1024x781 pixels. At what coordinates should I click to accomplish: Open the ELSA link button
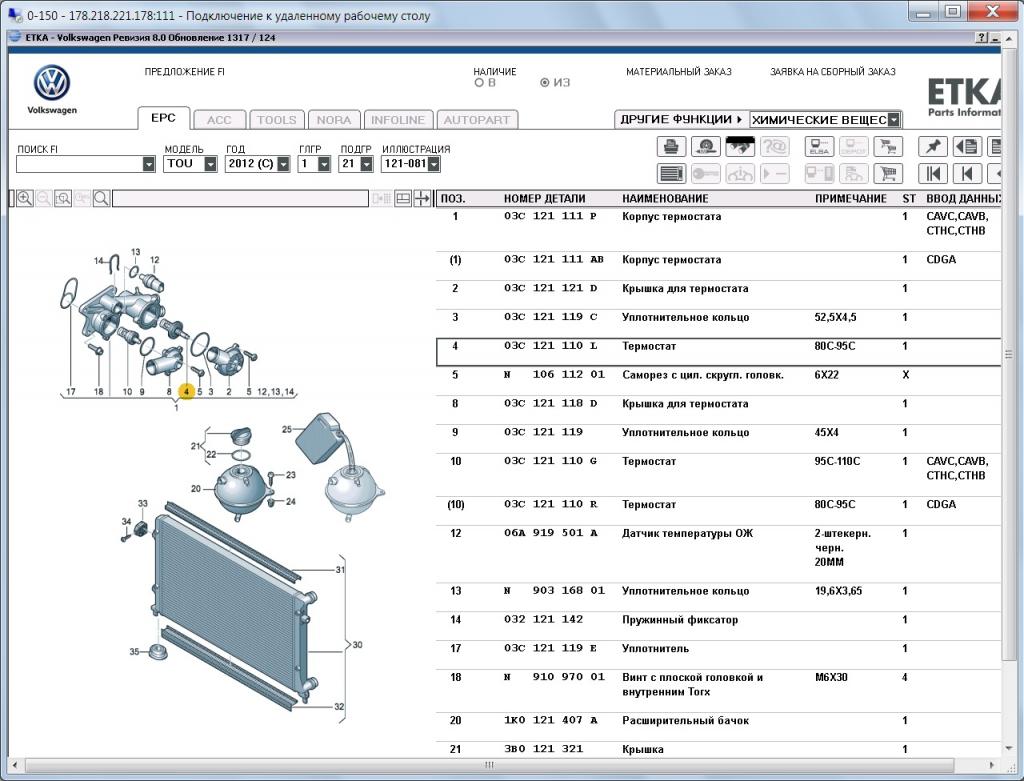pyautogui.click(x=819, y=147)
